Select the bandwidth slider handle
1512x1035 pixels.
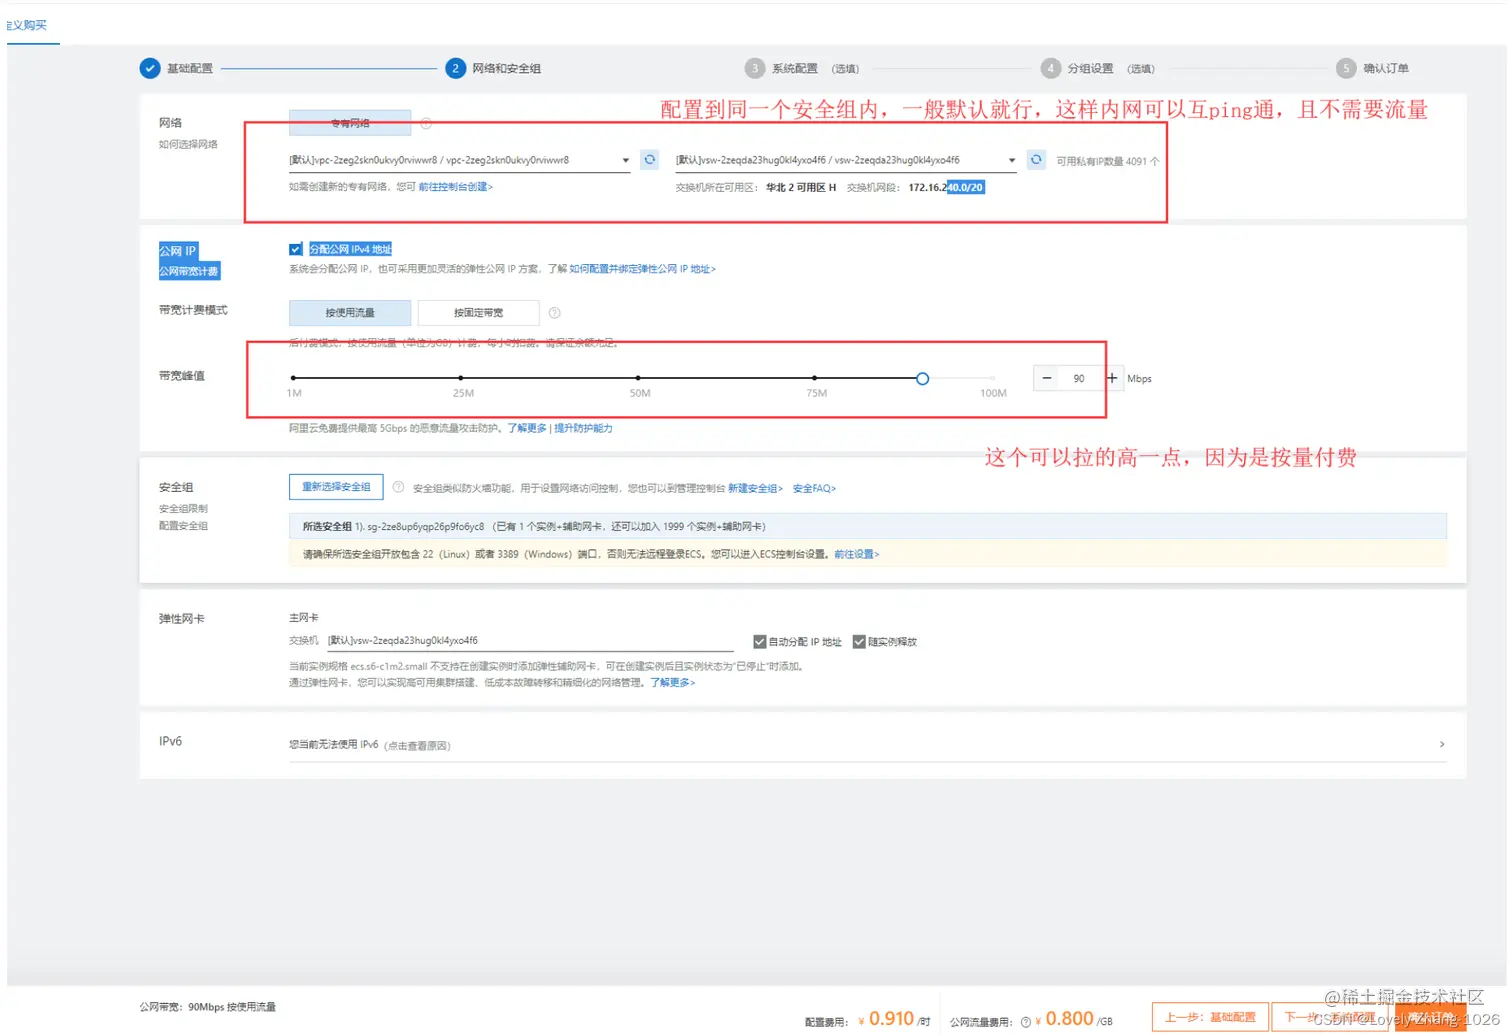tap(921, 378)
